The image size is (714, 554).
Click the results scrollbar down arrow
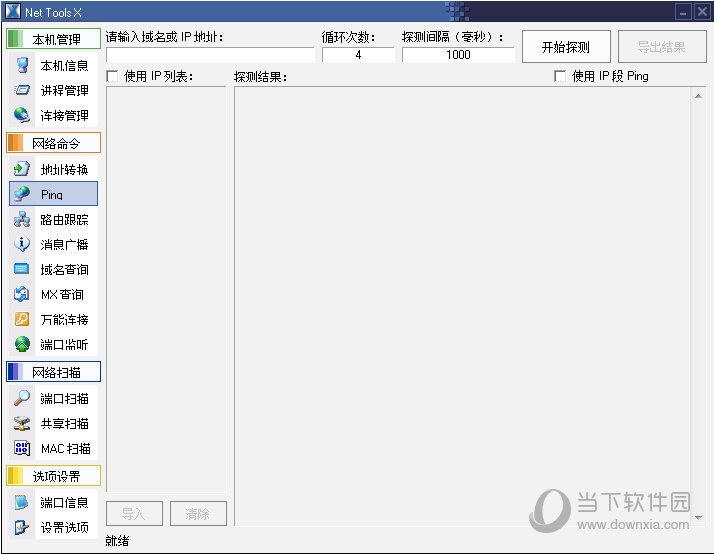click(x=698, y=518)
